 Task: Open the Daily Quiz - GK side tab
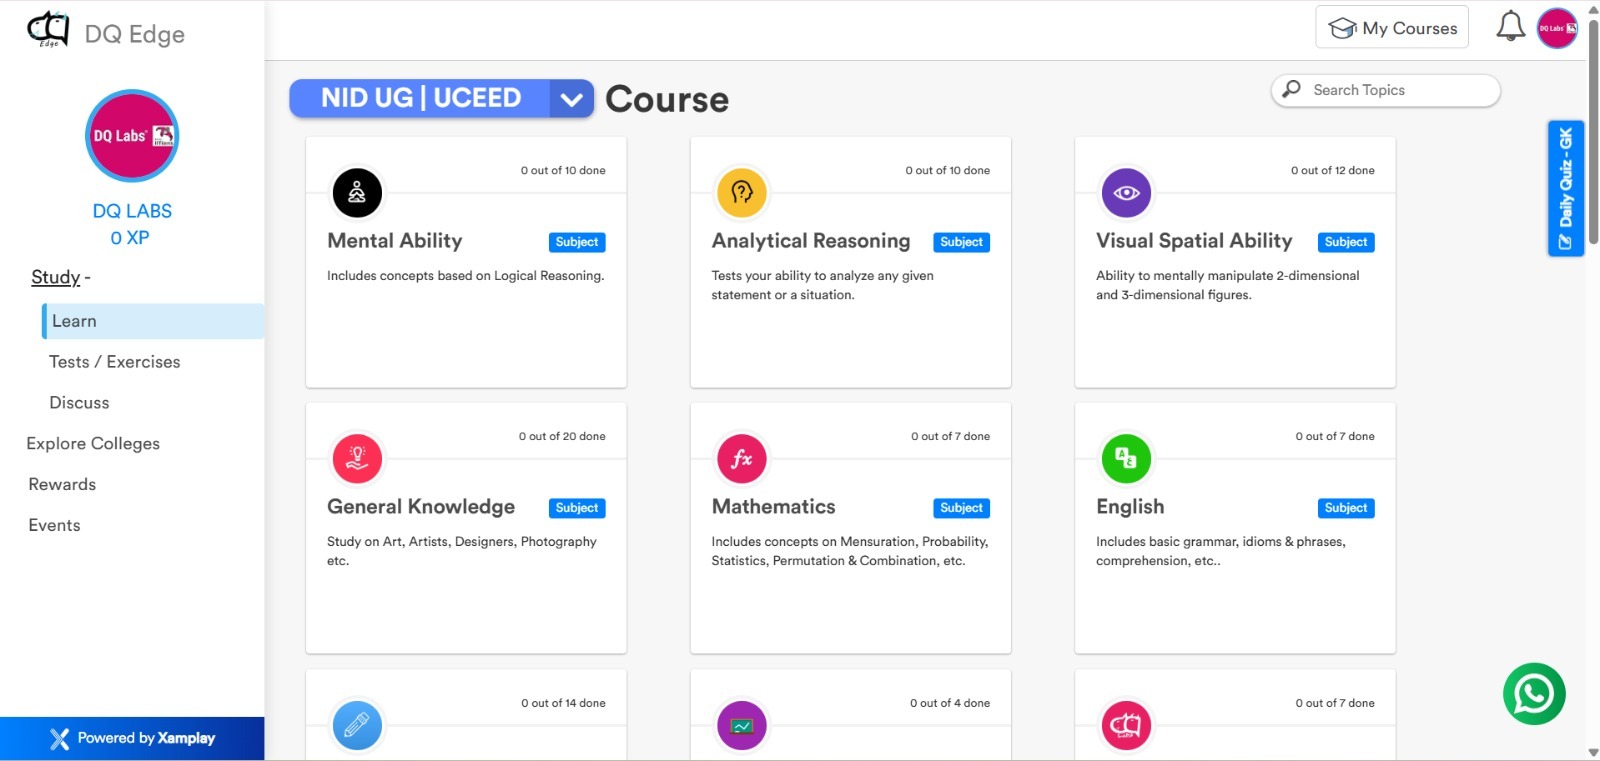(1566, 188)
